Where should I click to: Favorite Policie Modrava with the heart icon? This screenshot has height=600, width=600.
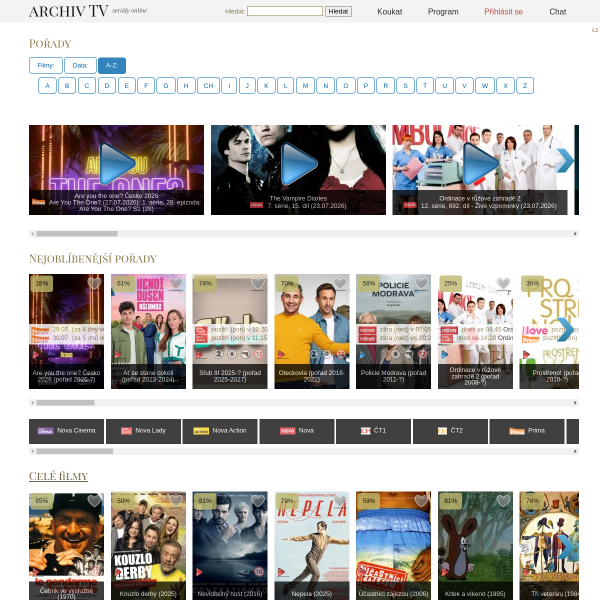click(x=421, y=284)
